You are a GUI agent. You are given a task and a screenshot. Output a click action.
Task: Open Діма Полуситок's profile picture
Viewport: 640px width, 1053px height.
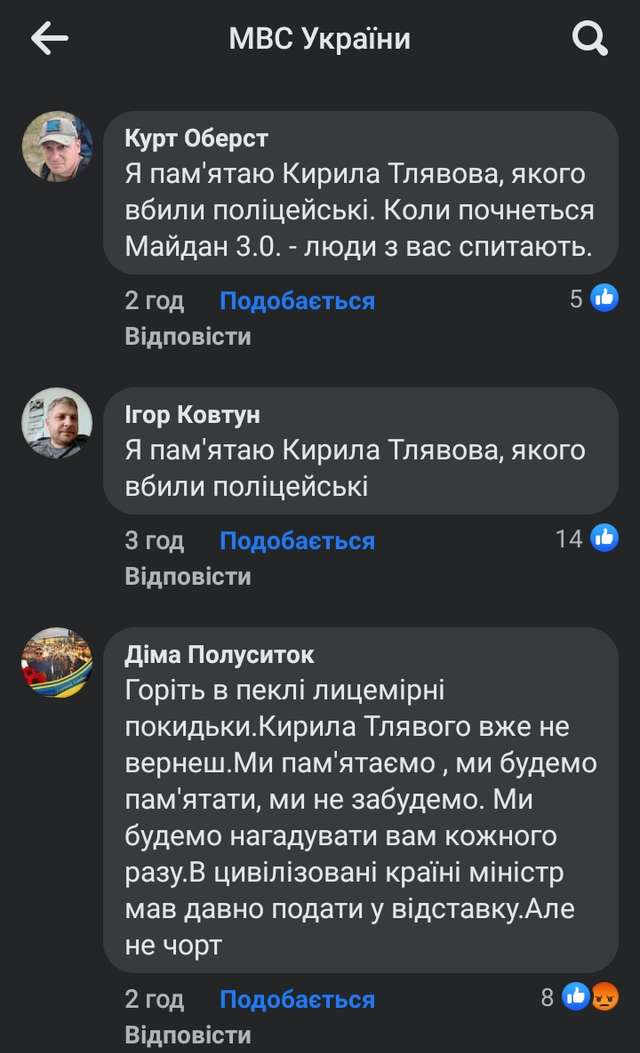[57, 662]
